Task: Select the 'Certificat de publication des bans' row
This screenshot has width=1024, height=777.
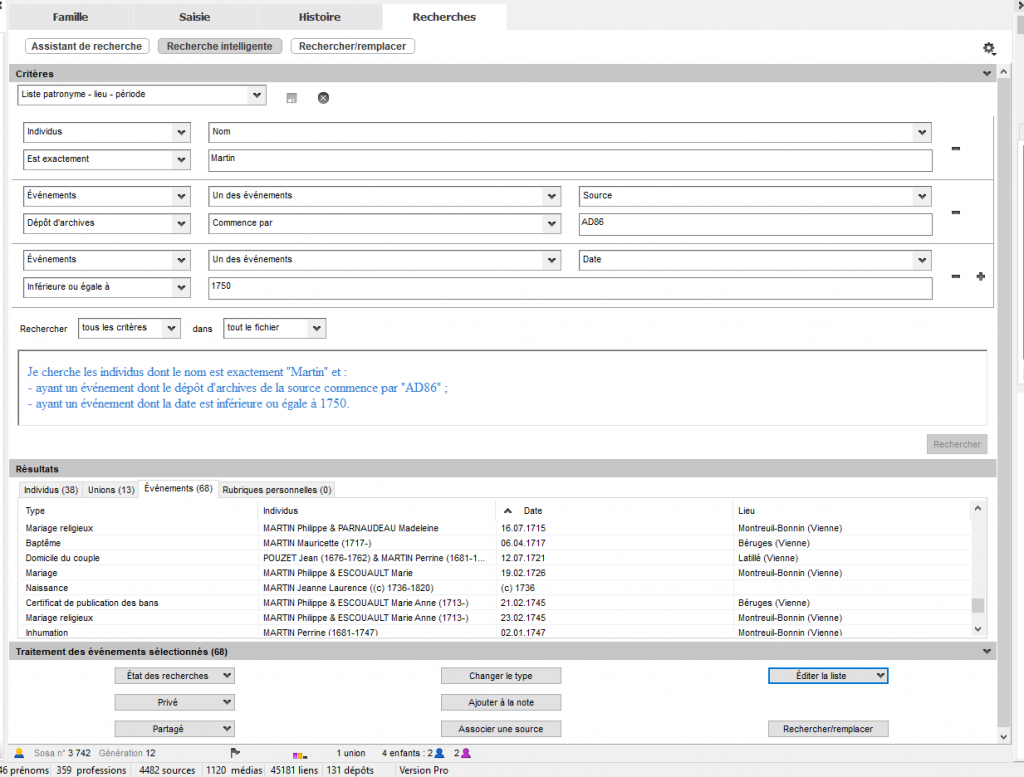Action: (496, 603)
